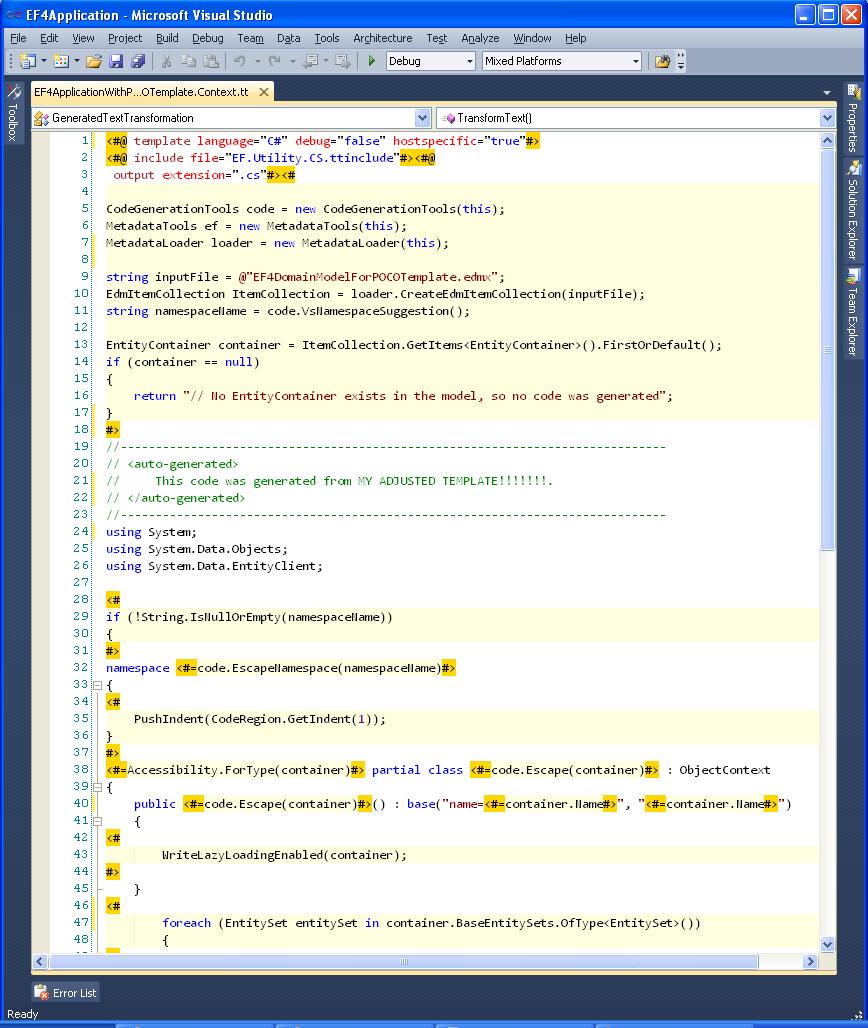Screen dimensions: 868x1028
Task: Open the Architecture menu
Action: coord(383,38)
